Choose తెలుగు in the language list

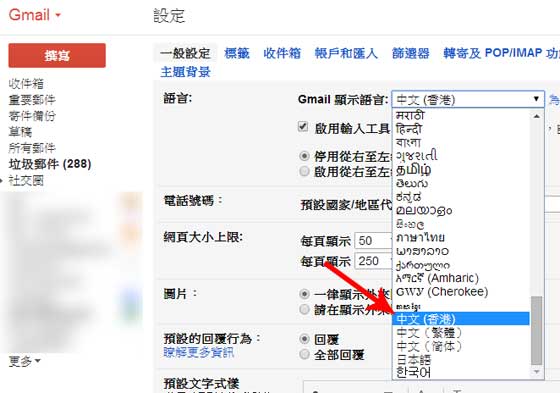[x=461, y=183]
